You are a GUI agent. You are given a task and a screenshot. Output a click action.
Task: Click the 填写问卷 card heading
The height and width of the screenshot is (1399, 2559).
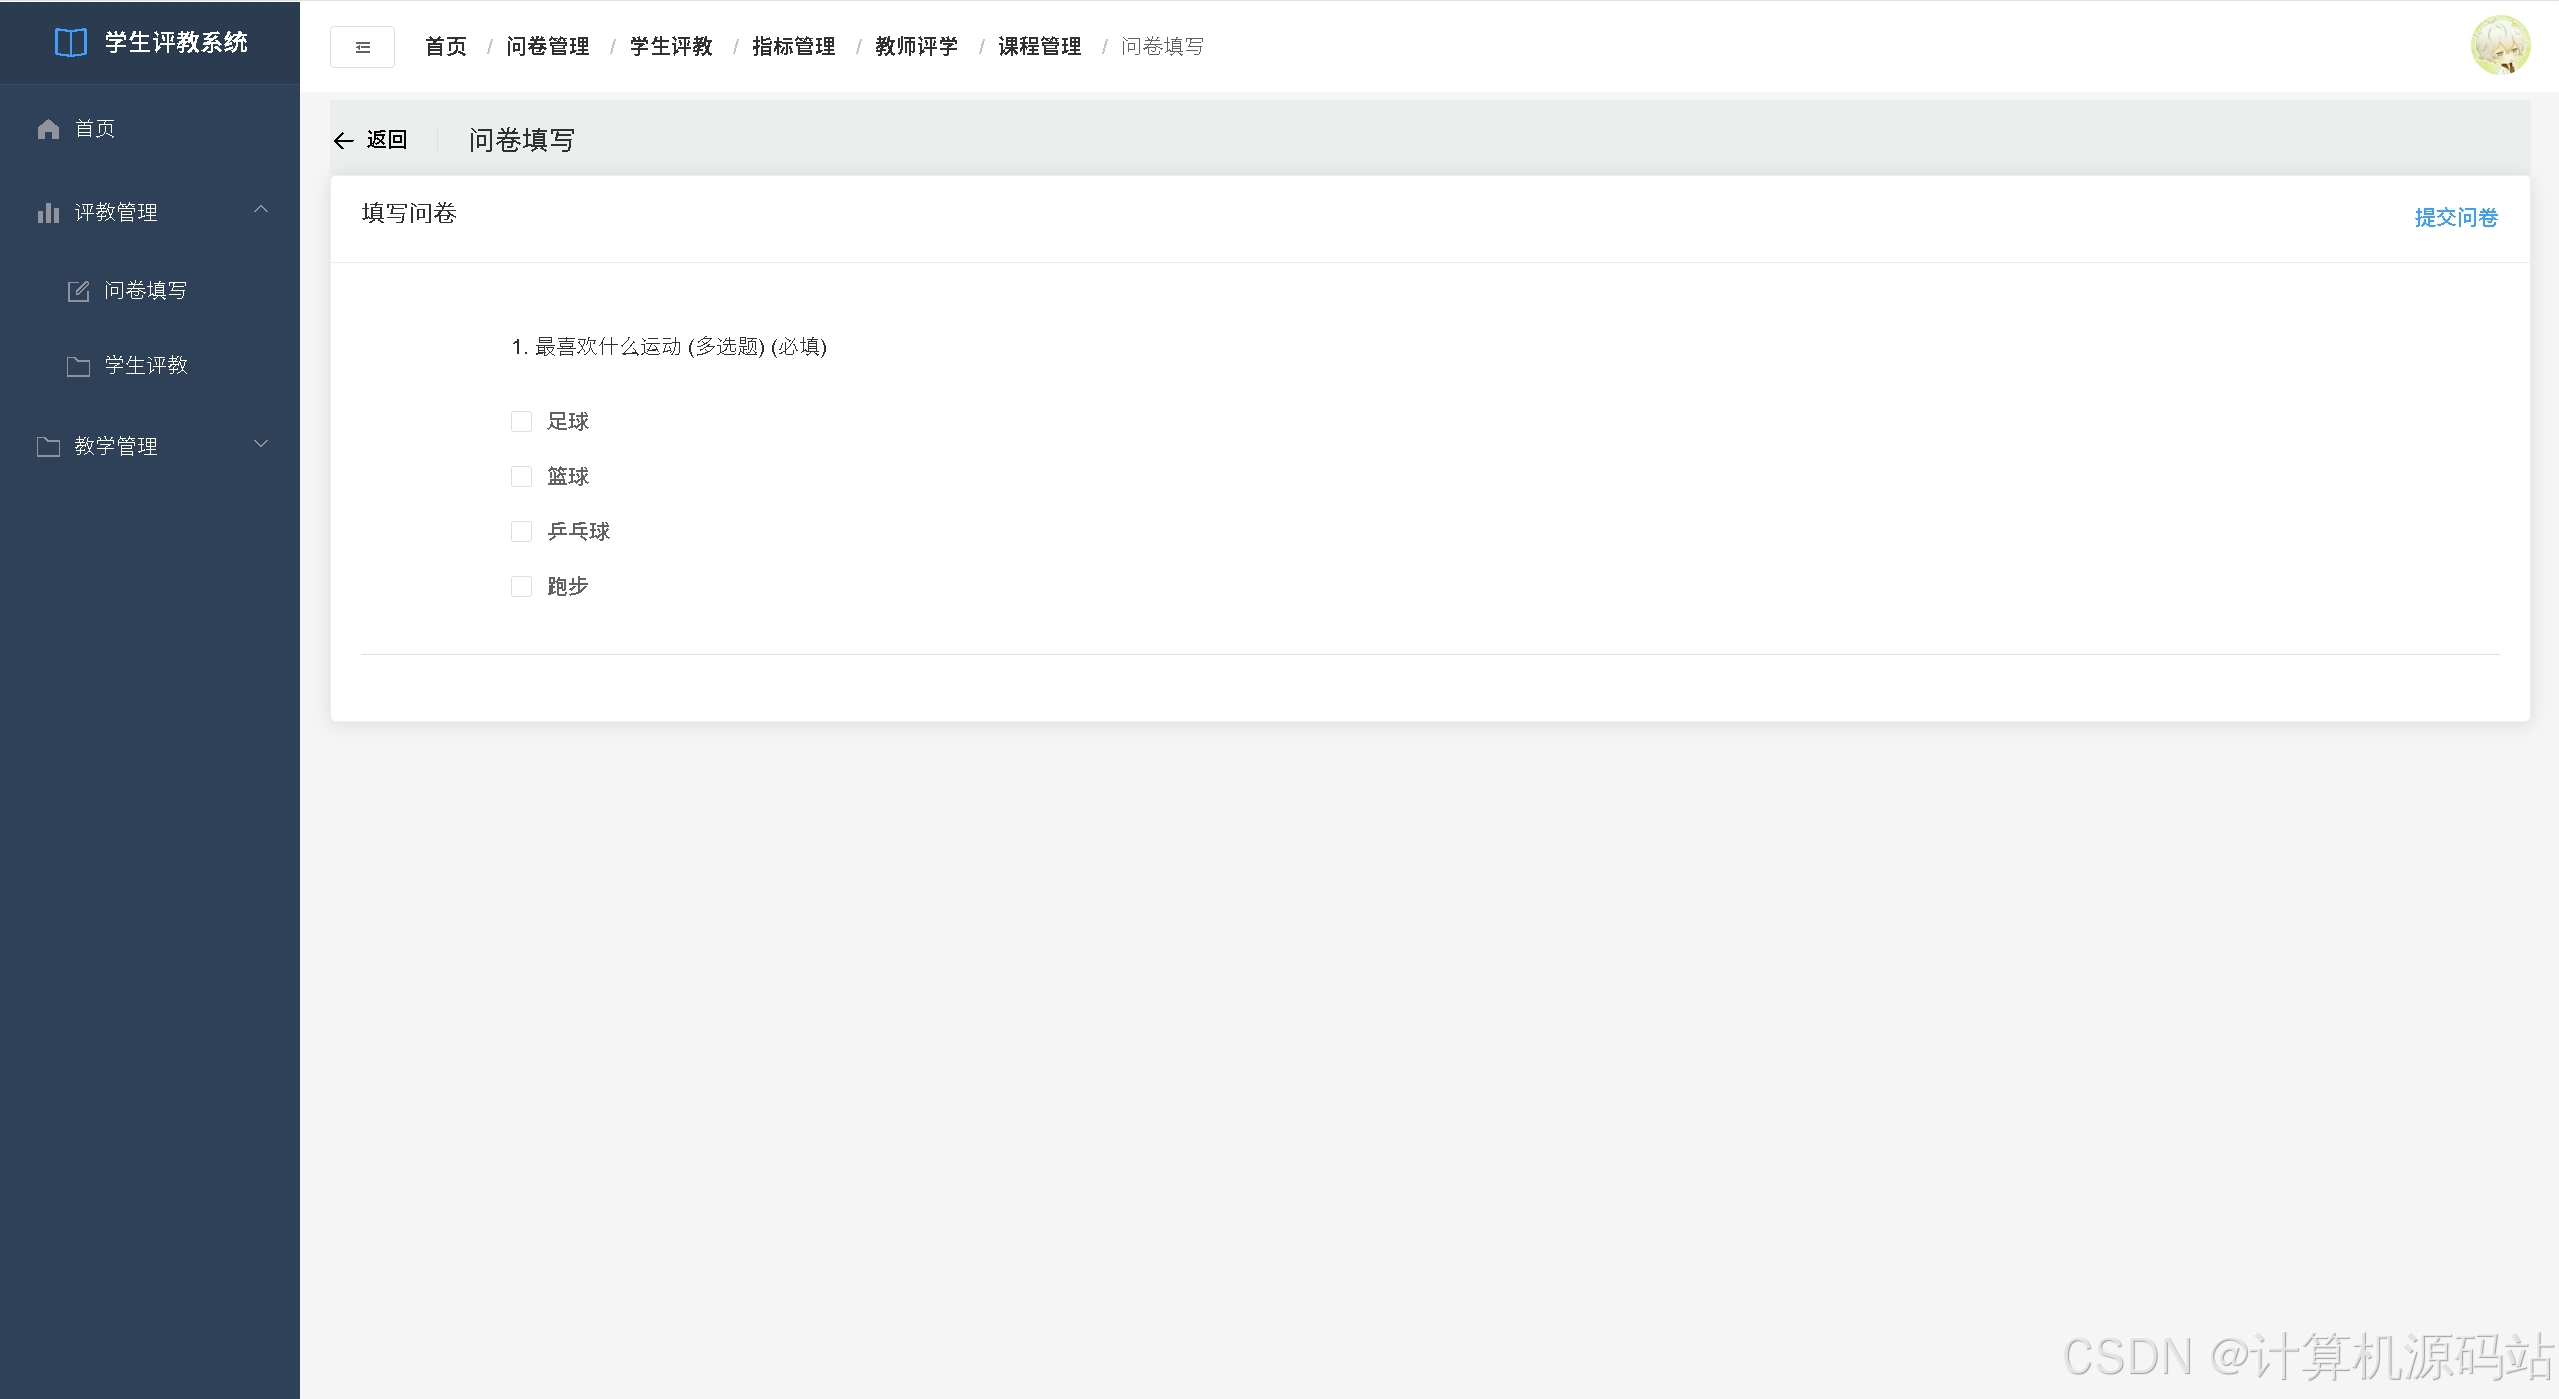tap(409, 214)
